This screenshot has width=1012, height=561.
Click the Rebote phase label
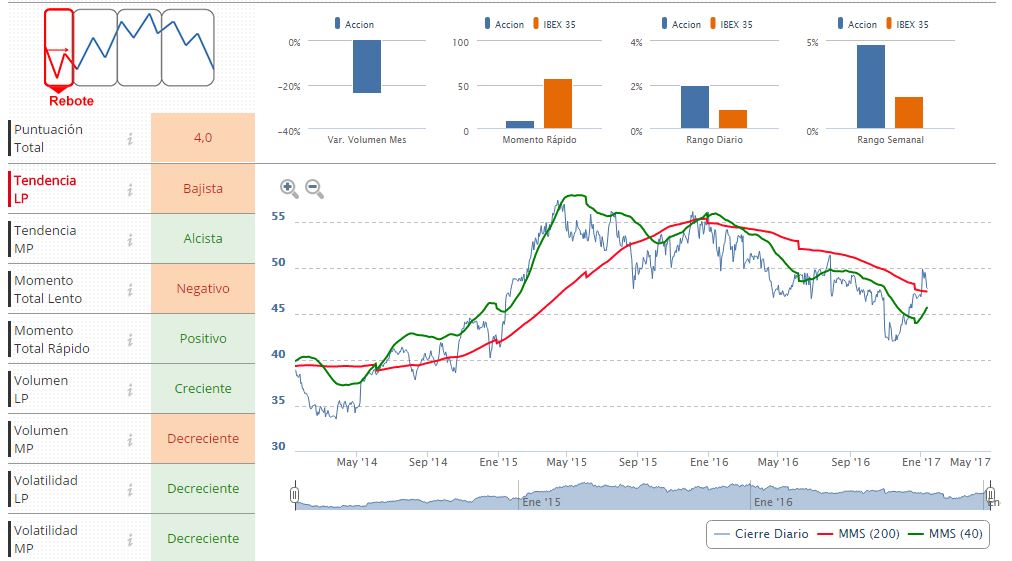pos(71,101)
